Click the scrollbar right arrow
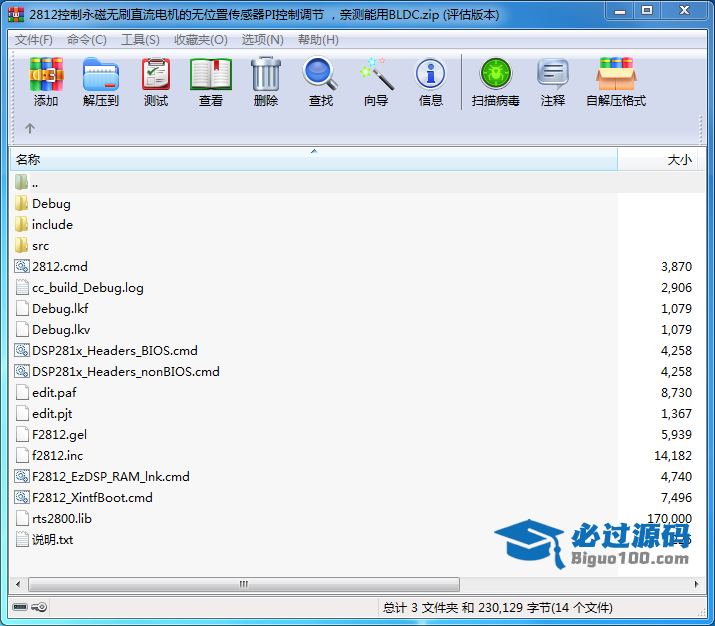The image size is (715, 626). 696,584
